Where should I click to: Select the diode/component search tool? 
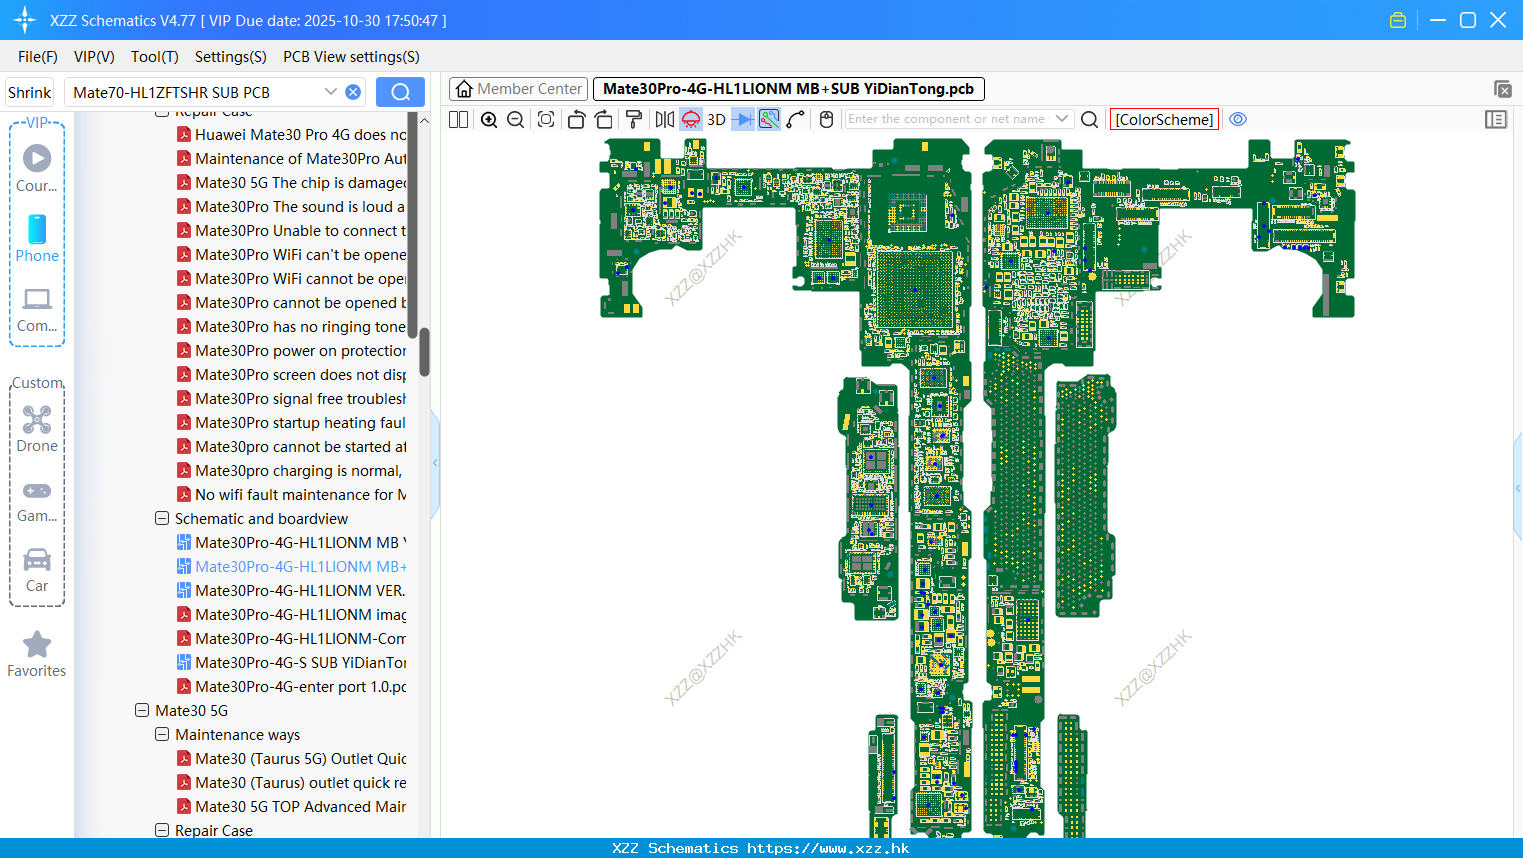742,118
